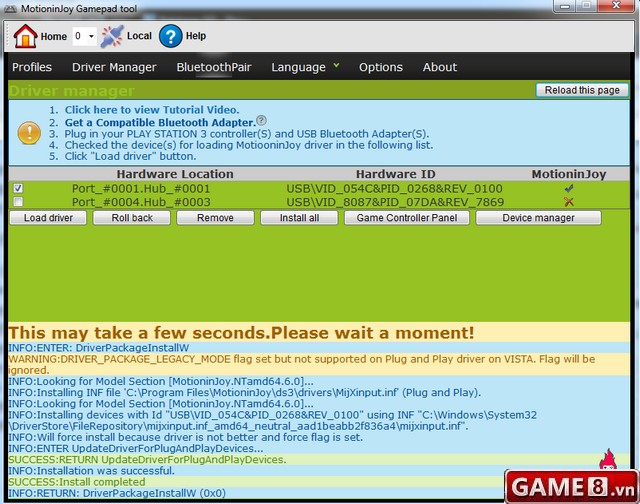Image resolution: width=640 pixels, height=504 pixels.
Task: Open the Tutorial Video link
Action: (x=152, y=110)
